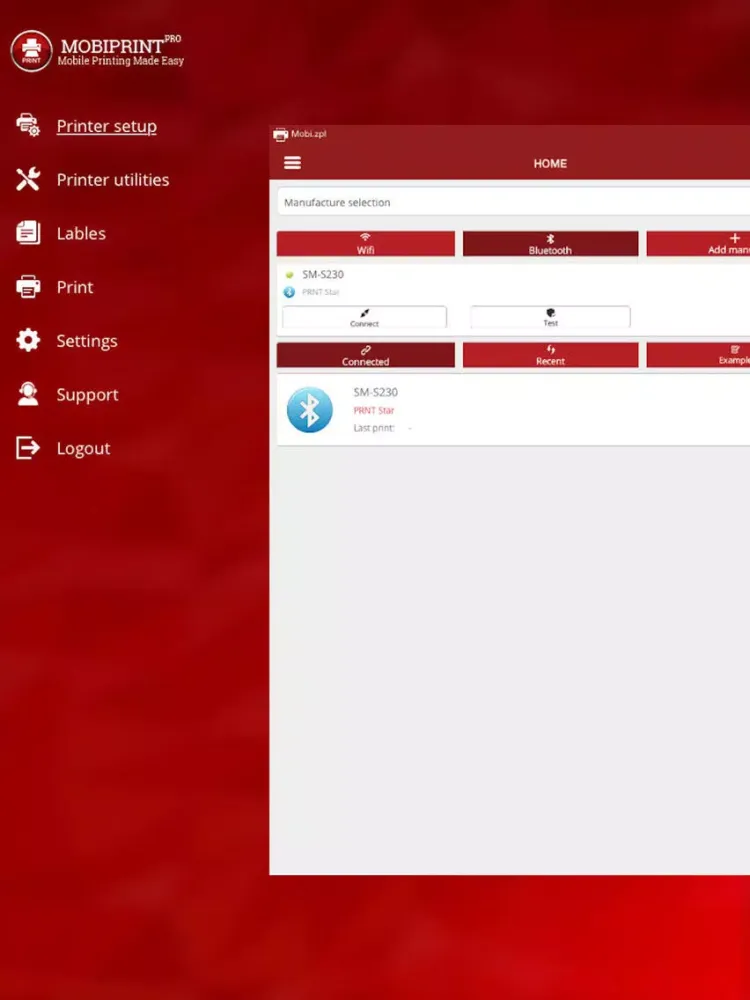Click the Test button for SM-S230

point(550,317)
